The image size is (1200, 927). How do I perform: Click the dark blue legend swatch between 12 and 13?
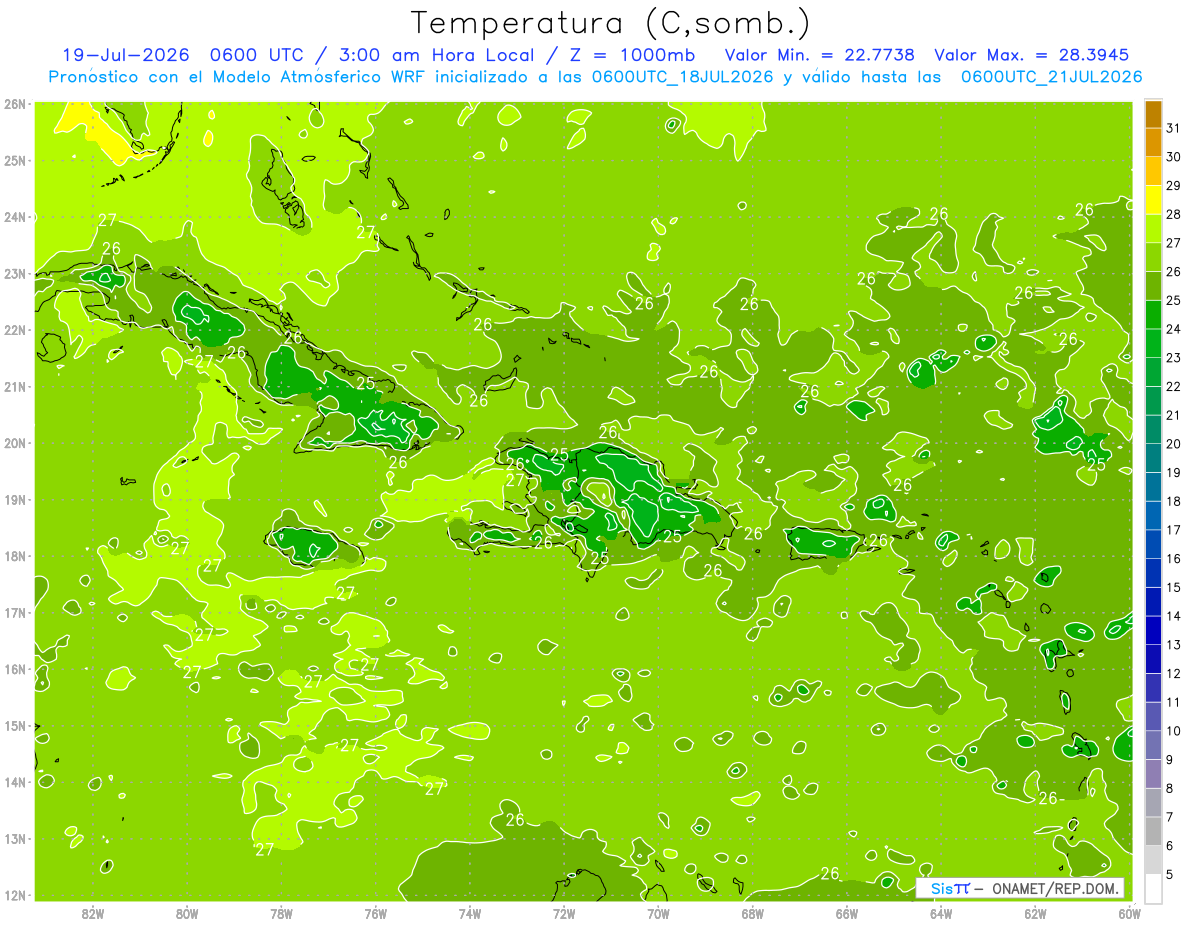[x=1153, y=659]
